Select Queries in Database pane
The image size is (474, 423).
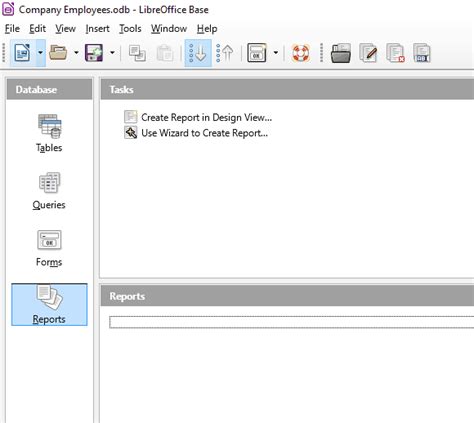[49, 190]
